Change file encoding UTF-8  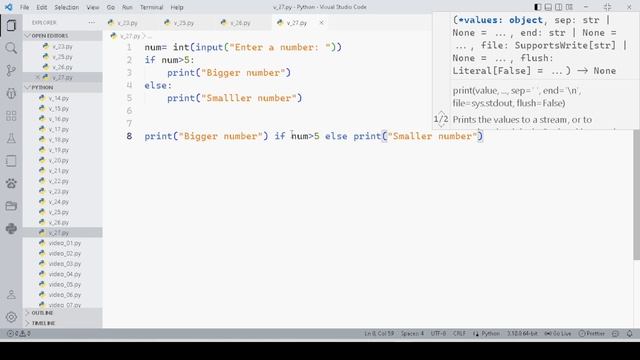[438, 333]
